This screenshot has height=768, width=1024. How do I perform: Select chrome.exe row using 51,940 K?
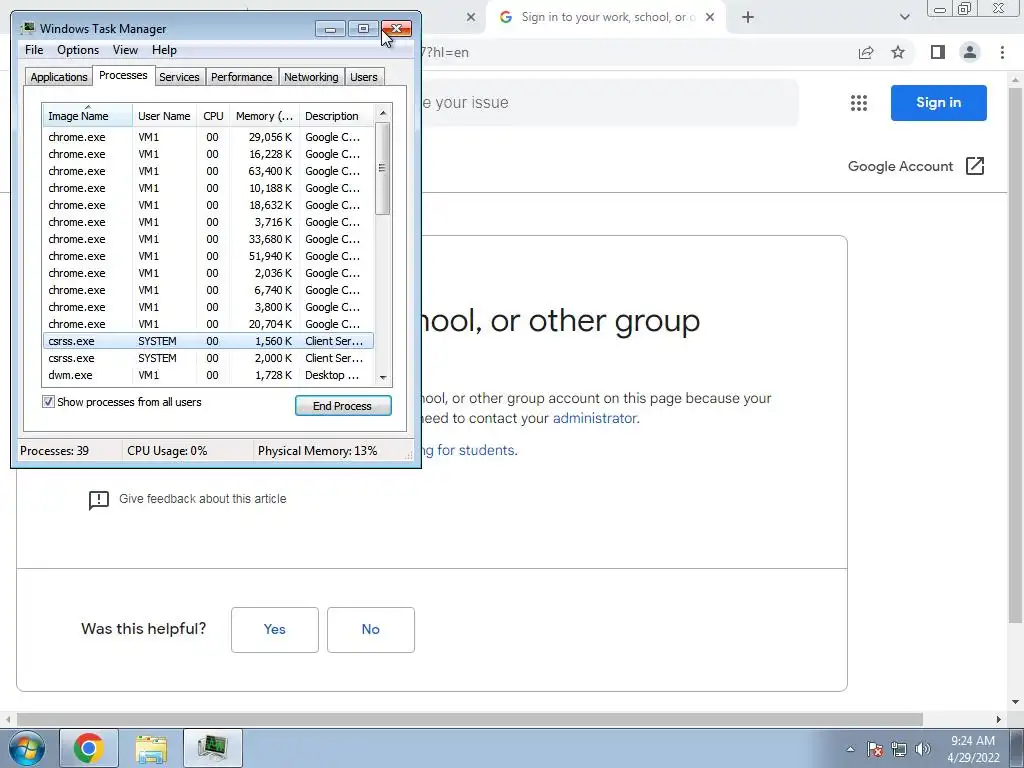208,256
